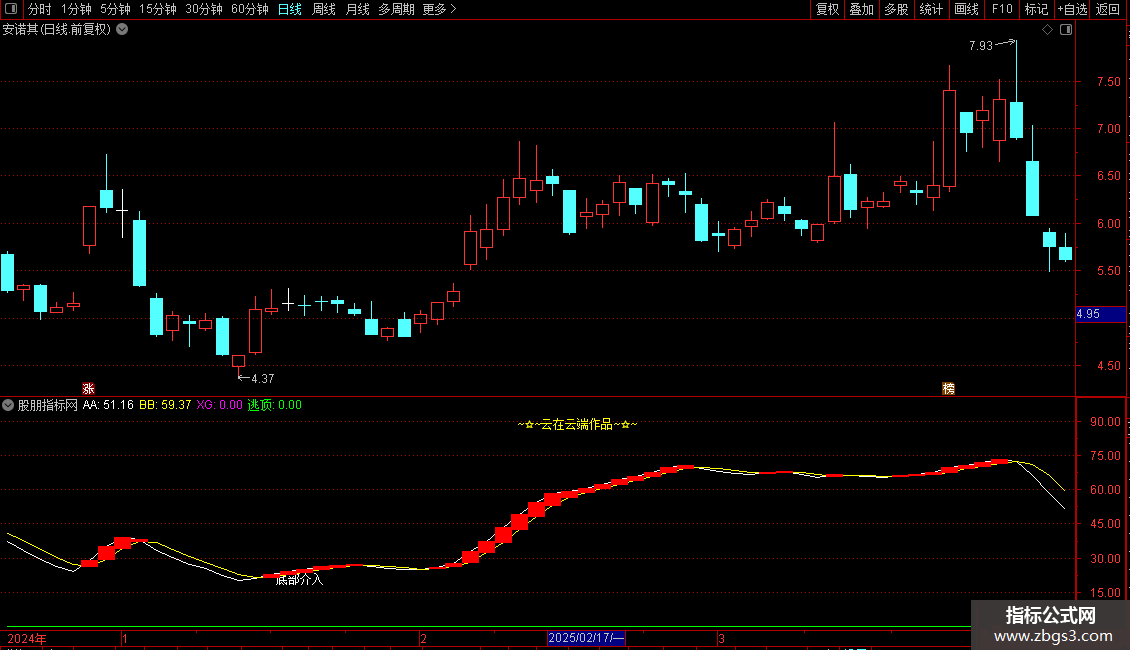The height and width of the screenshot is (650, 1130).
Task: Add stock with +自选 button
Action: 1072,9
